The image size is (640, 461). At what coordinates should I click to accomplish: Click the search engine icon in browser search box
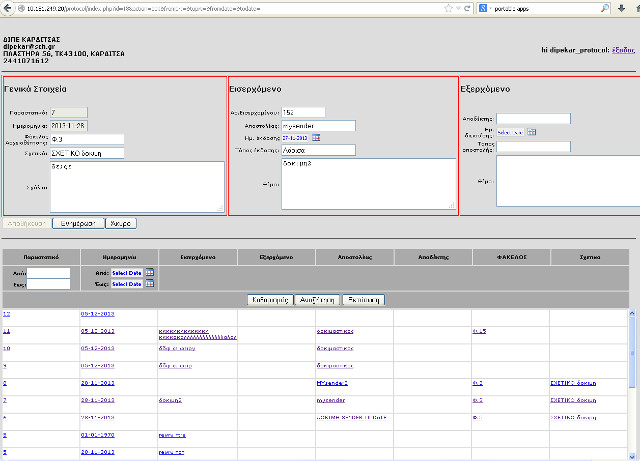point(483,7)
